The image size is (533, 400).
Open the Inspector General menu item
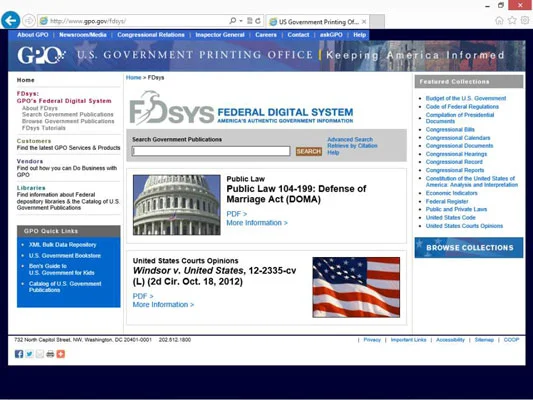coord(220,35)
